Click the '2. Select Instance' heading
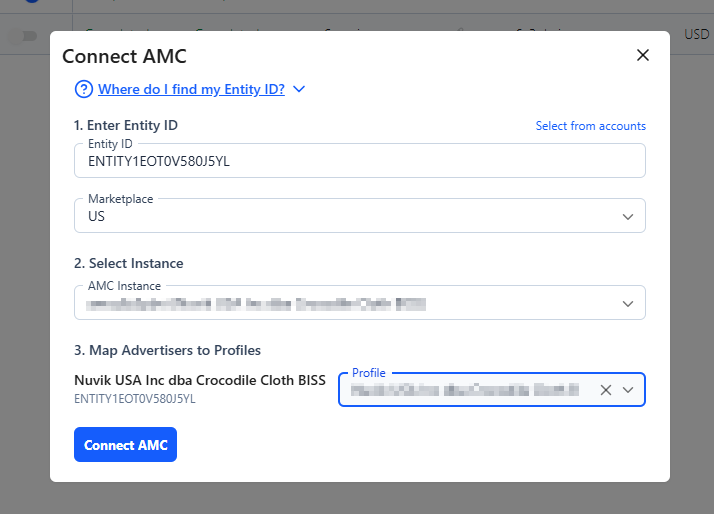The image size is (714, 514). pyautogui.click(x=128, y=263)
